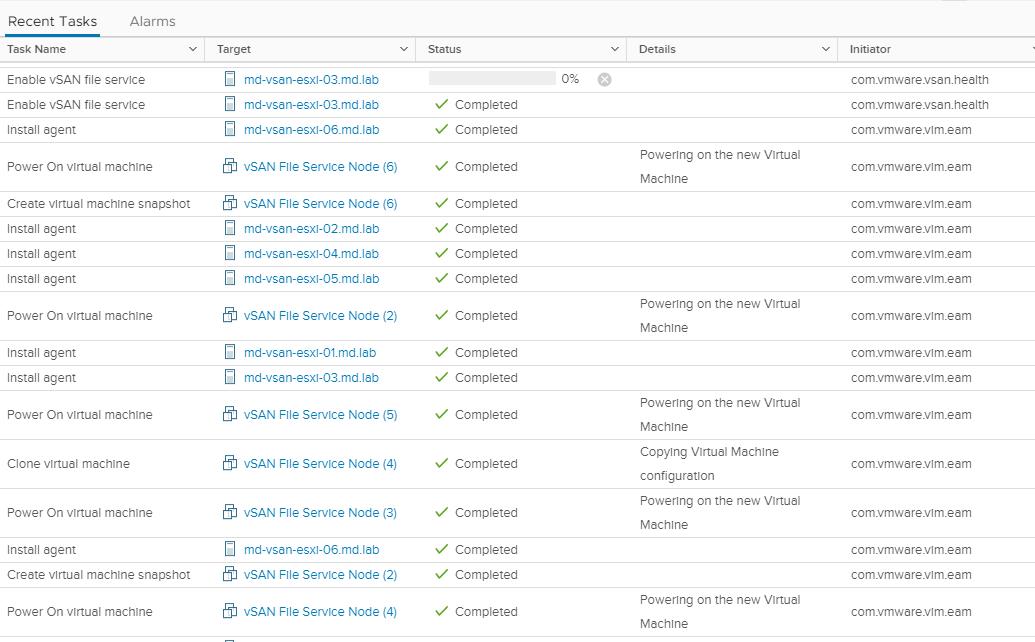This screenshot has width=1035, height=642.
Task: Select 'Completed' status in Power On Node (4) row
Action: click(x=486, y=612)
